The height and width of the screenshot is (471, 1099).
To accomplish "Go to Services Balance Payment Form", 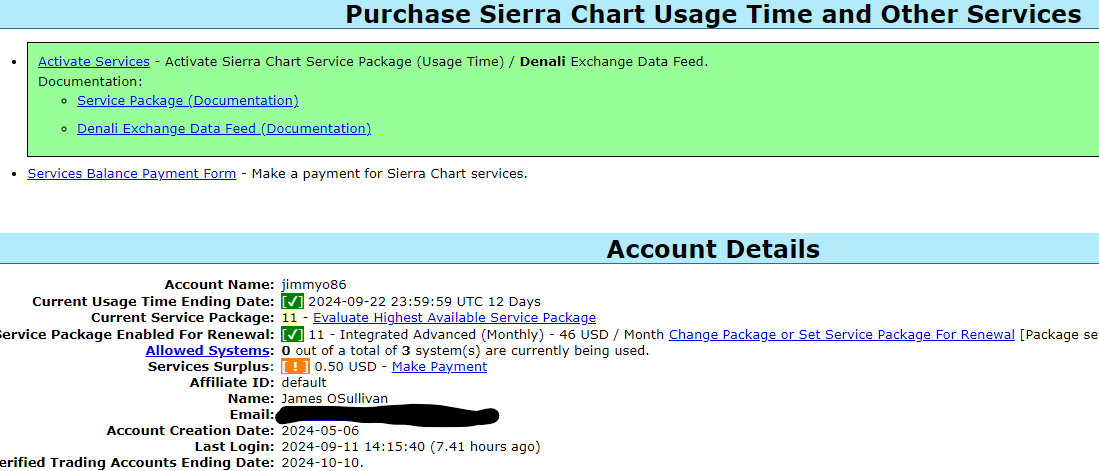I will pyautogui.click(x=132, y=174).
